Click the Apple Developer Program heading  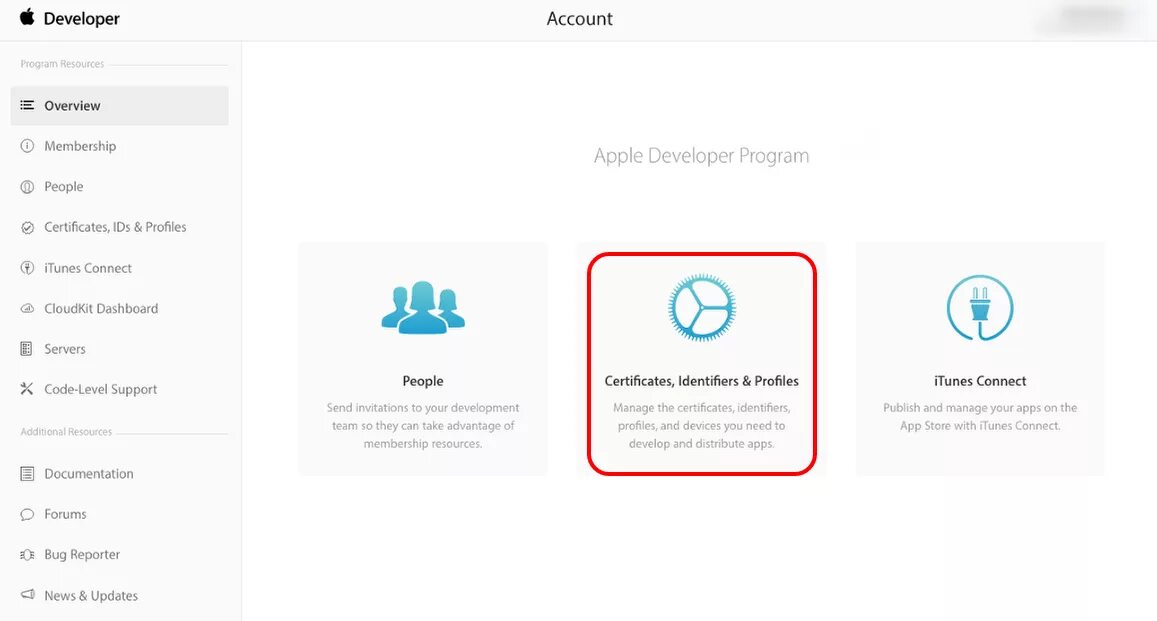[701, 156]
